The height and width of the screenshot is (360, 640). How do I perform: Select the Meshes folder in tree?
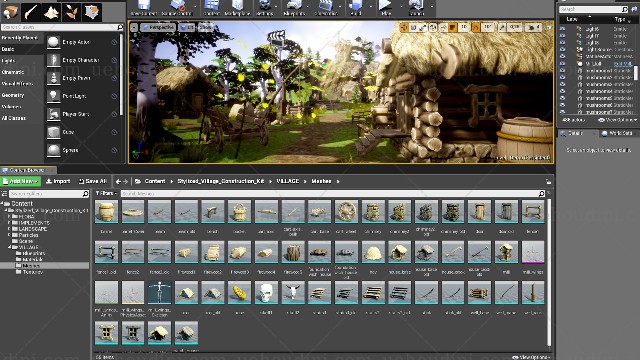[31, 266]
